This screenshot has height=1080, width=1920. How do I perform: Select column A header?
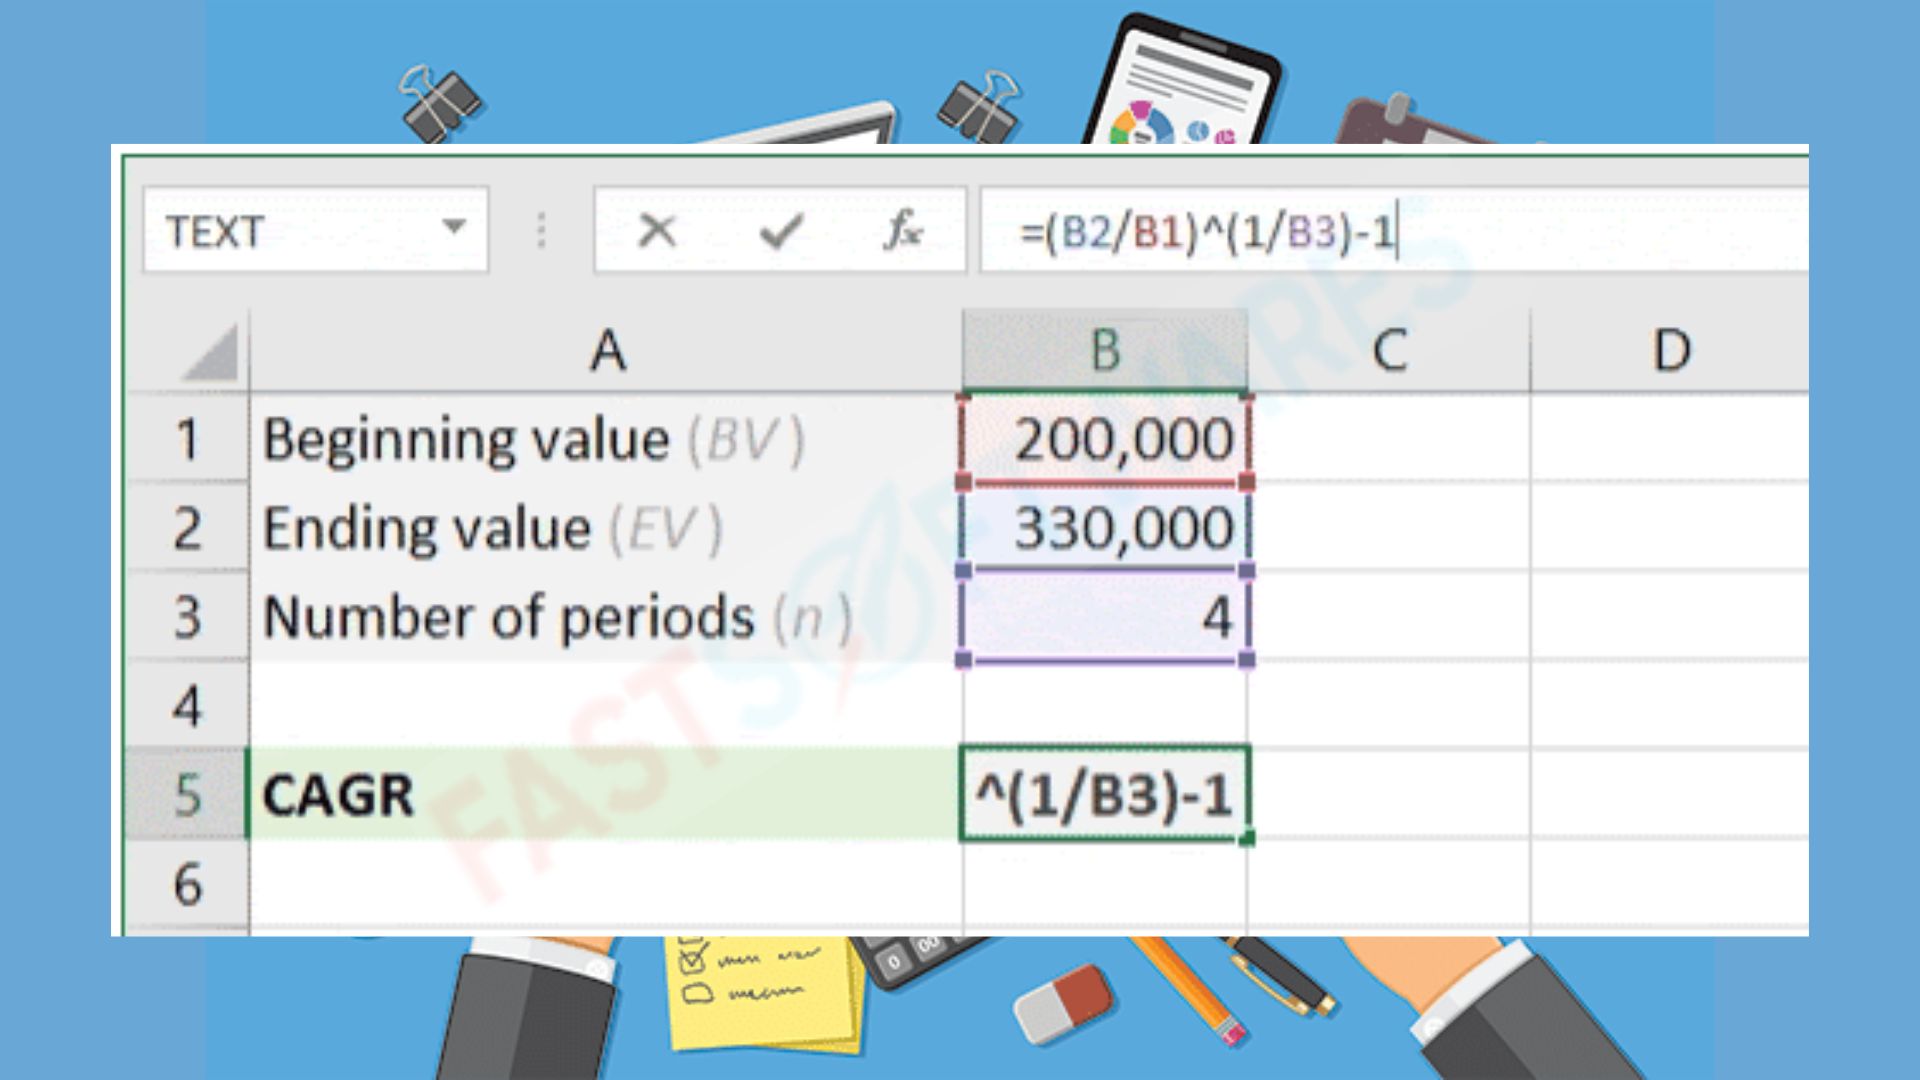(606, 350)
